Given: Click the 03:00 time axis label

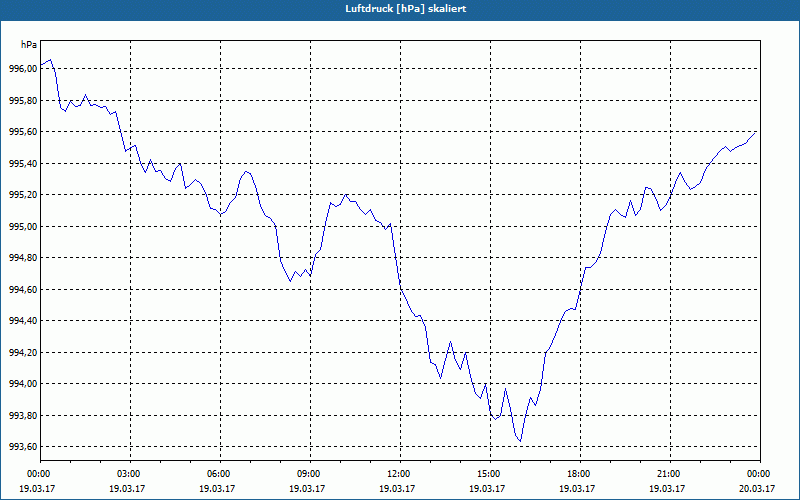Looking at the screenshot, I should pyautogui.click(x=131, y=473).
